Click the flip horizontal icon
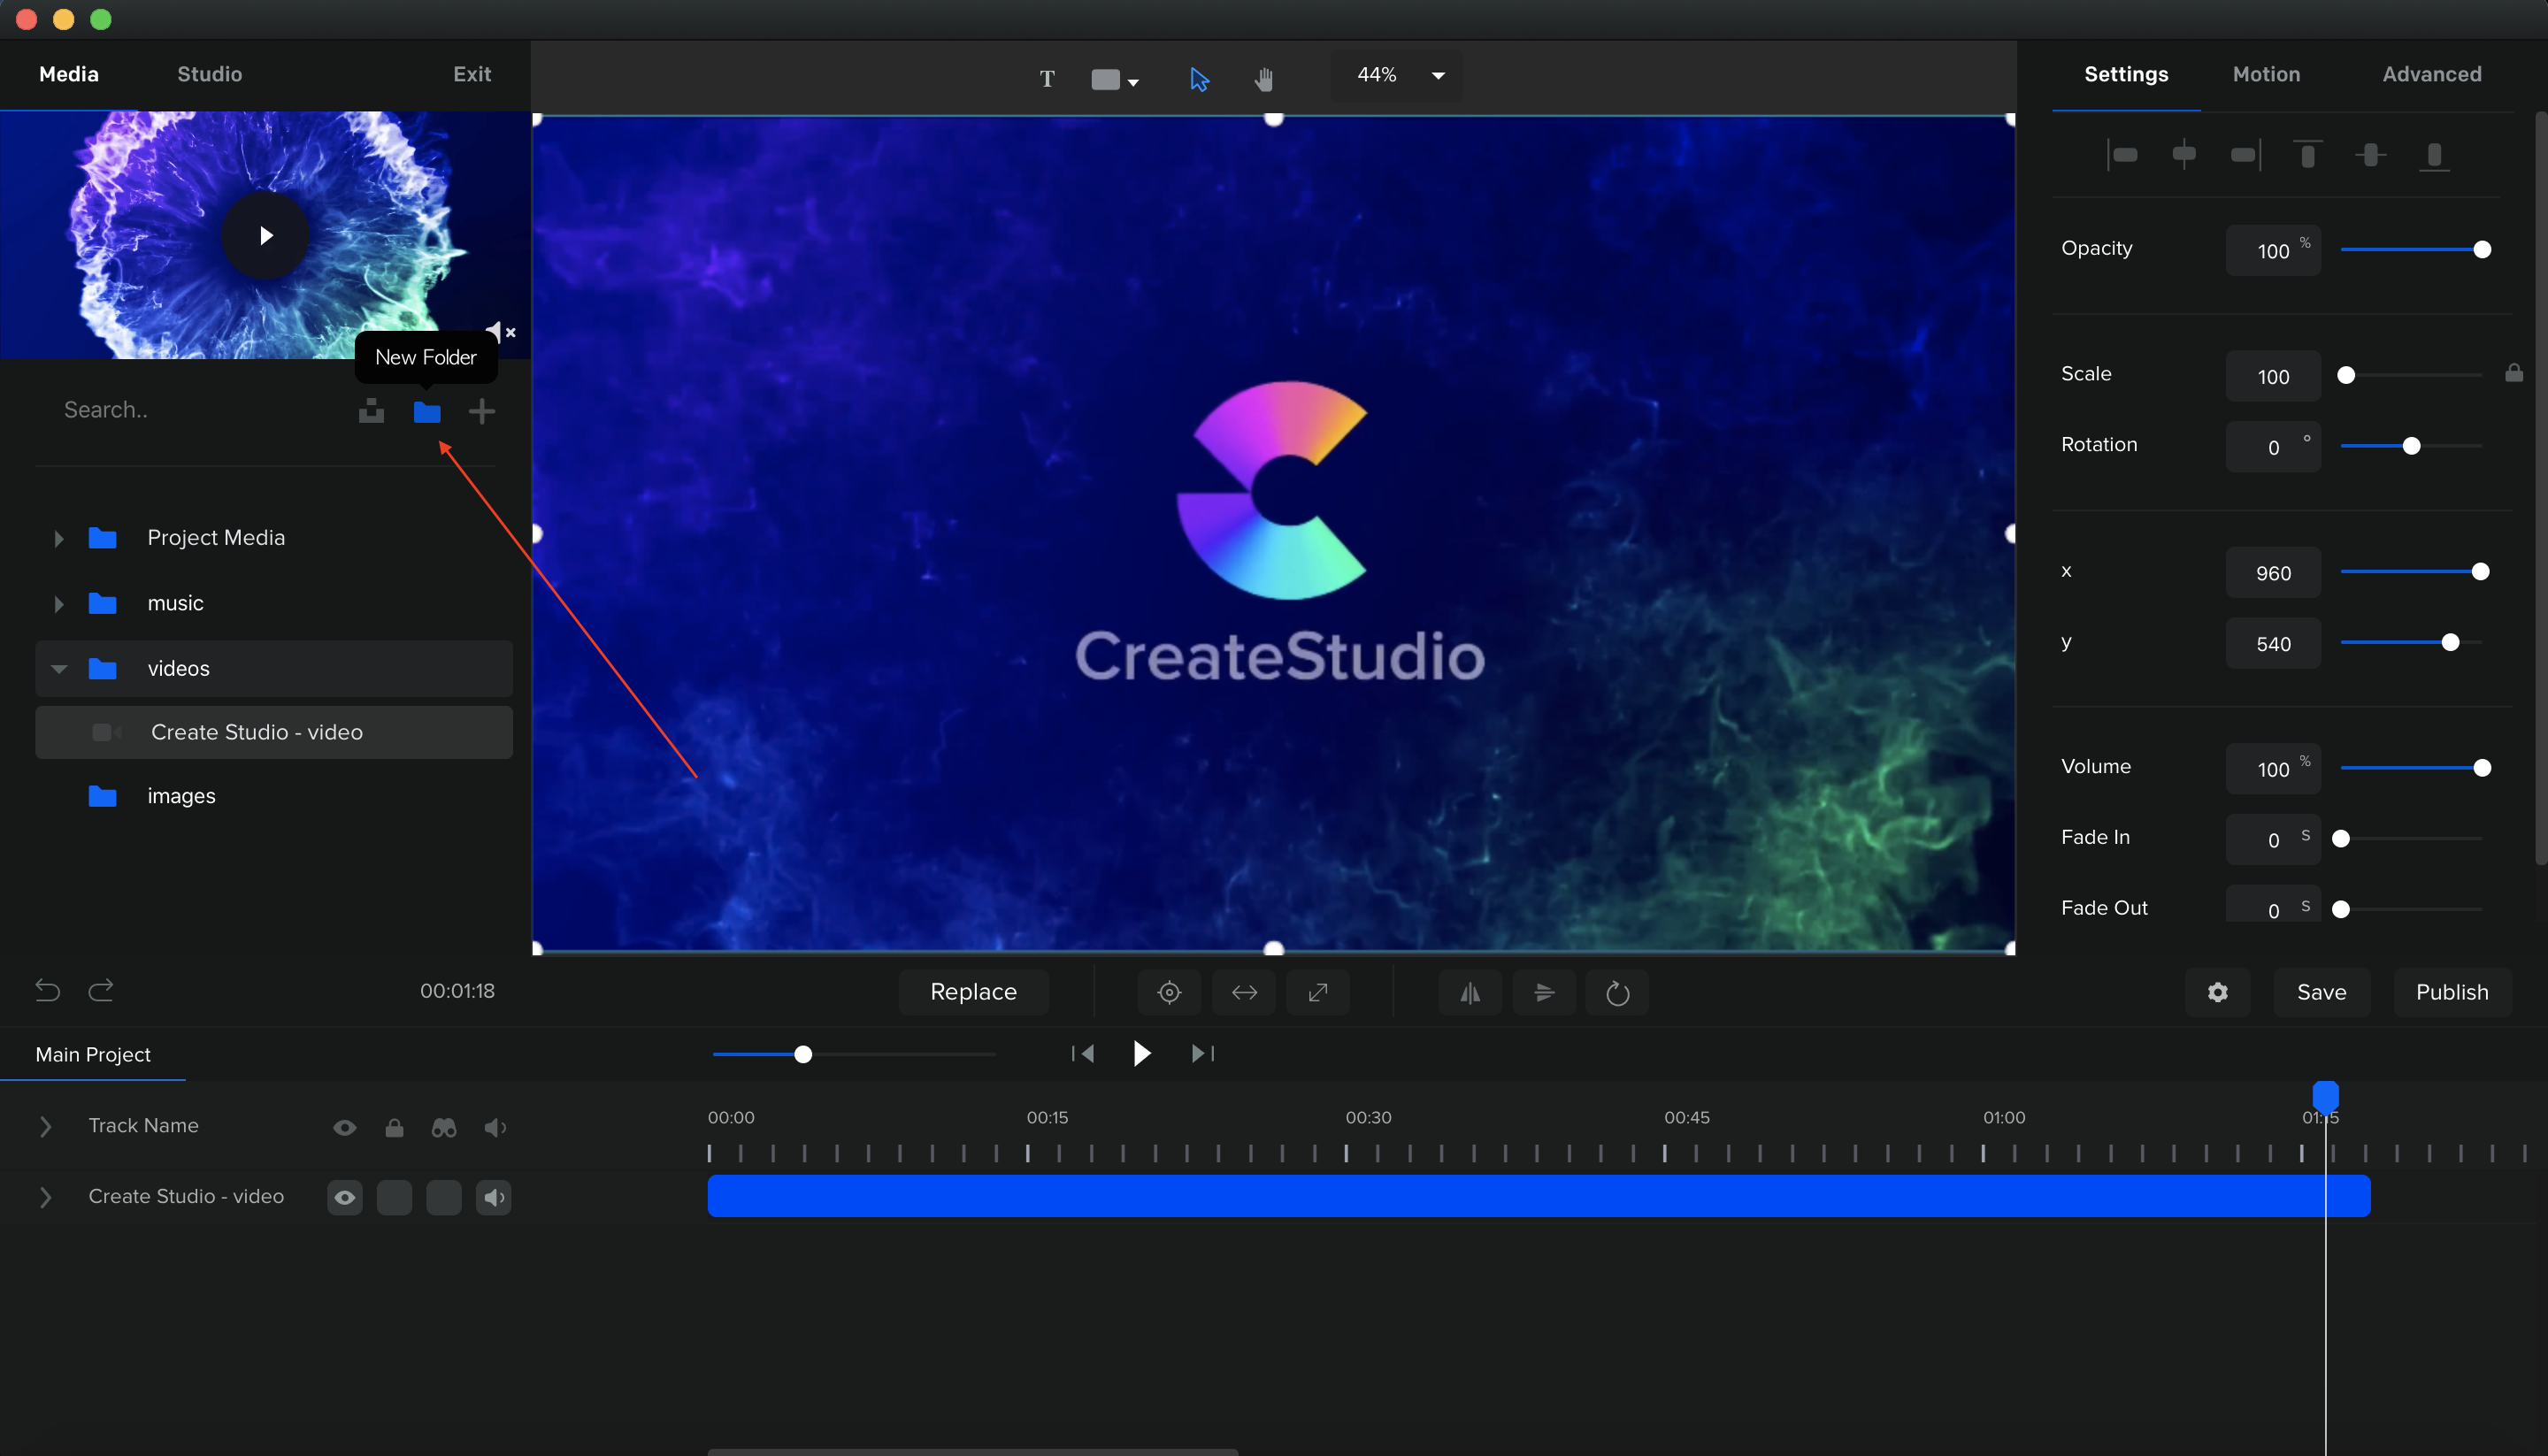The height and width of the screenshot is (1456, 2548). pos(1470,993)
